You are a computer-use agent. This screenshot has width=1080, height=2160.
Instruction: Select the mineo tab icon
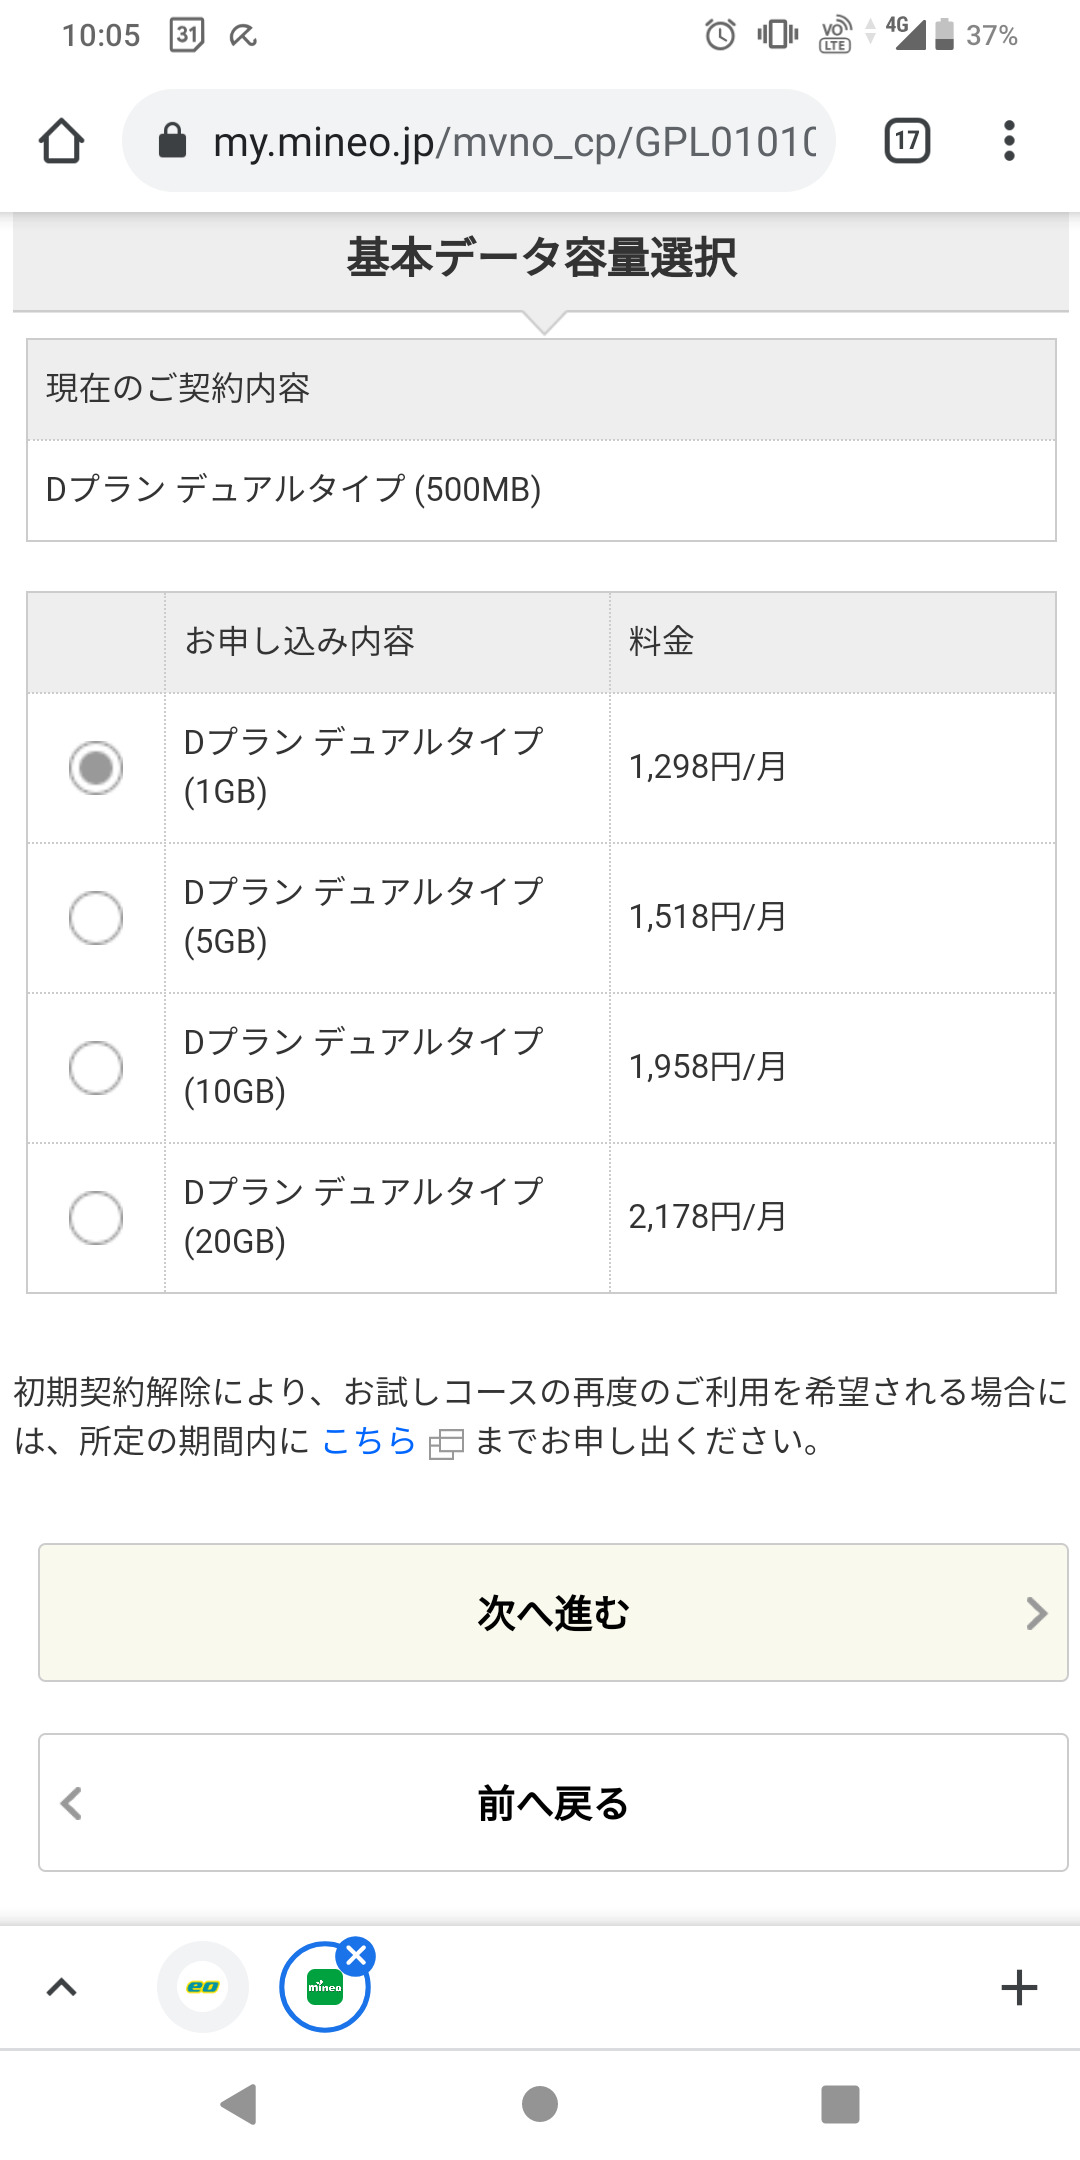coord(323,1989)
